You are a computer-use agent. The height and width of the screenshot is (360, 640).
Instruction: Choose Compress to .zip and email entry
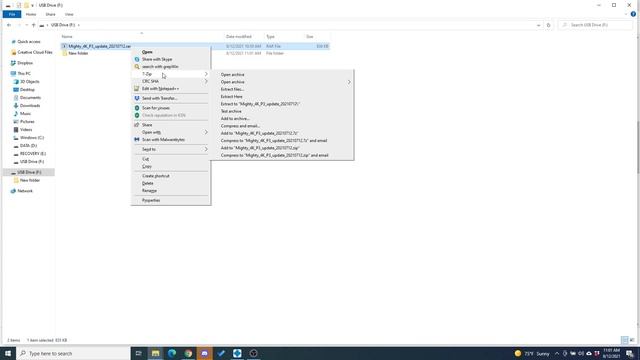pos(274,156)
